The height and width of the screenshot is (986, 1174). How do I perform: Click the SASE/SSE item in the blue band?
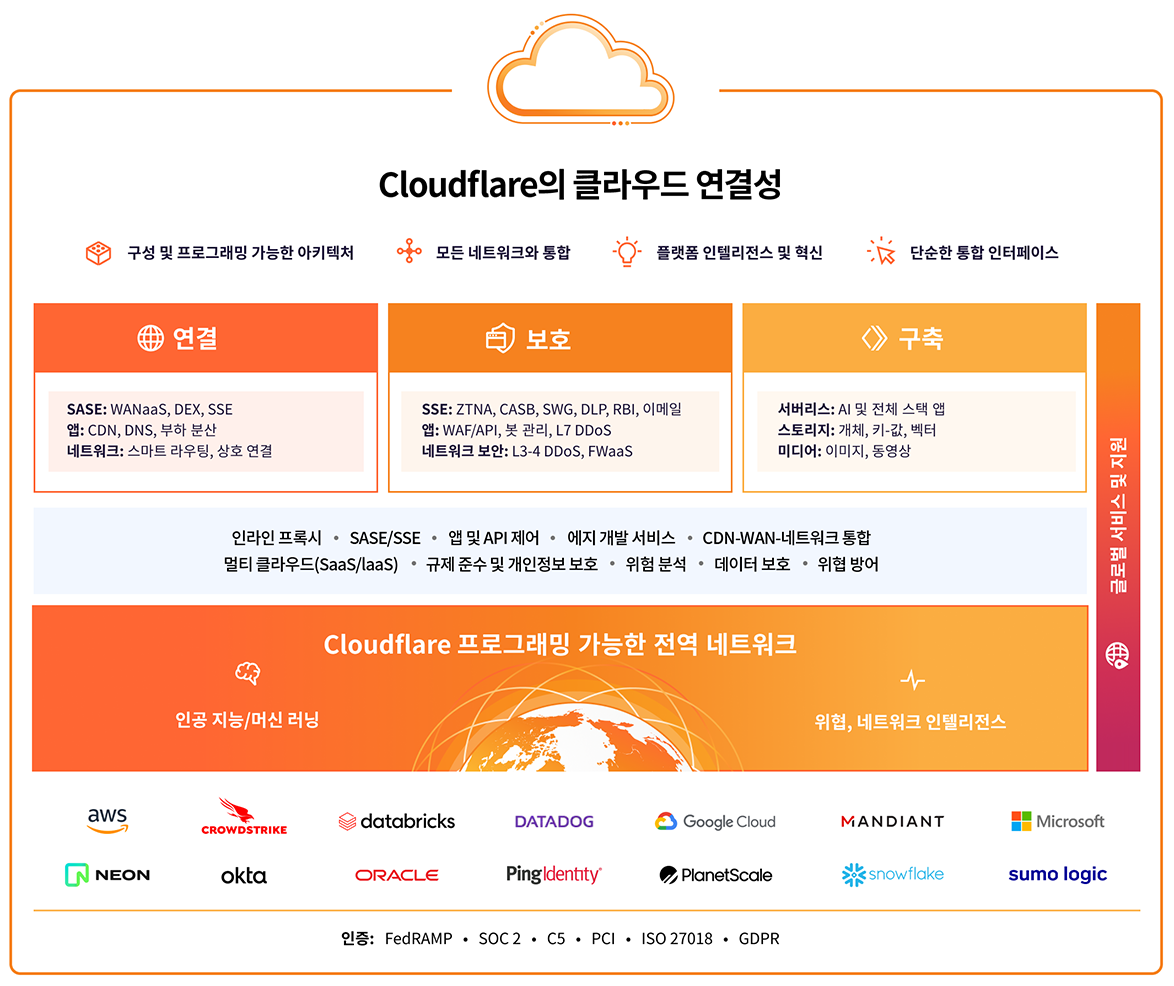[385, 538]
